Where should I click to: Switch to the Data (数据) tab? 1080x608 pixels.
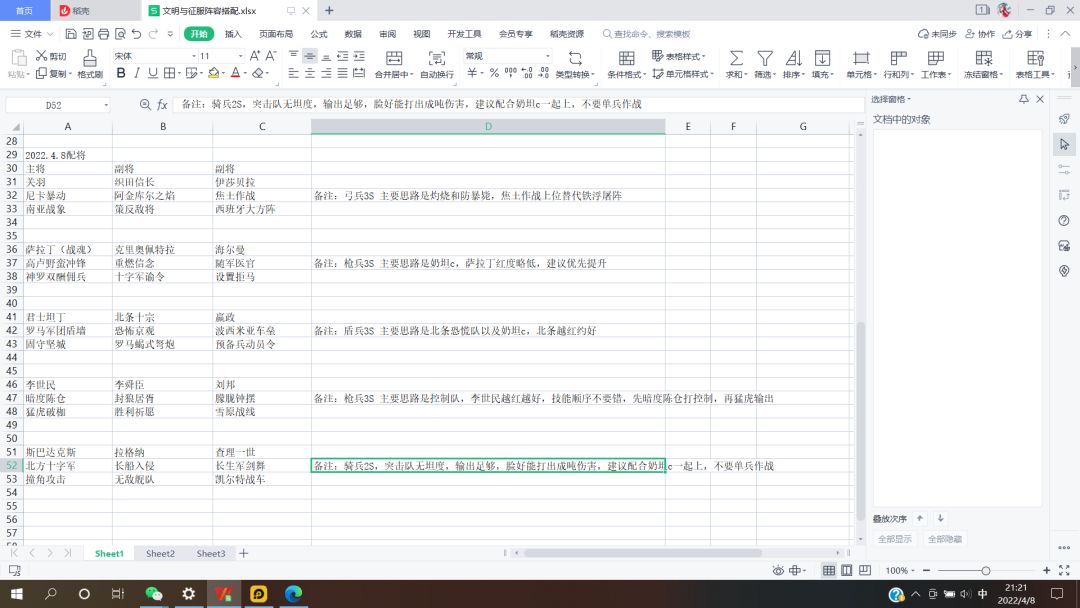coord(353,34)
